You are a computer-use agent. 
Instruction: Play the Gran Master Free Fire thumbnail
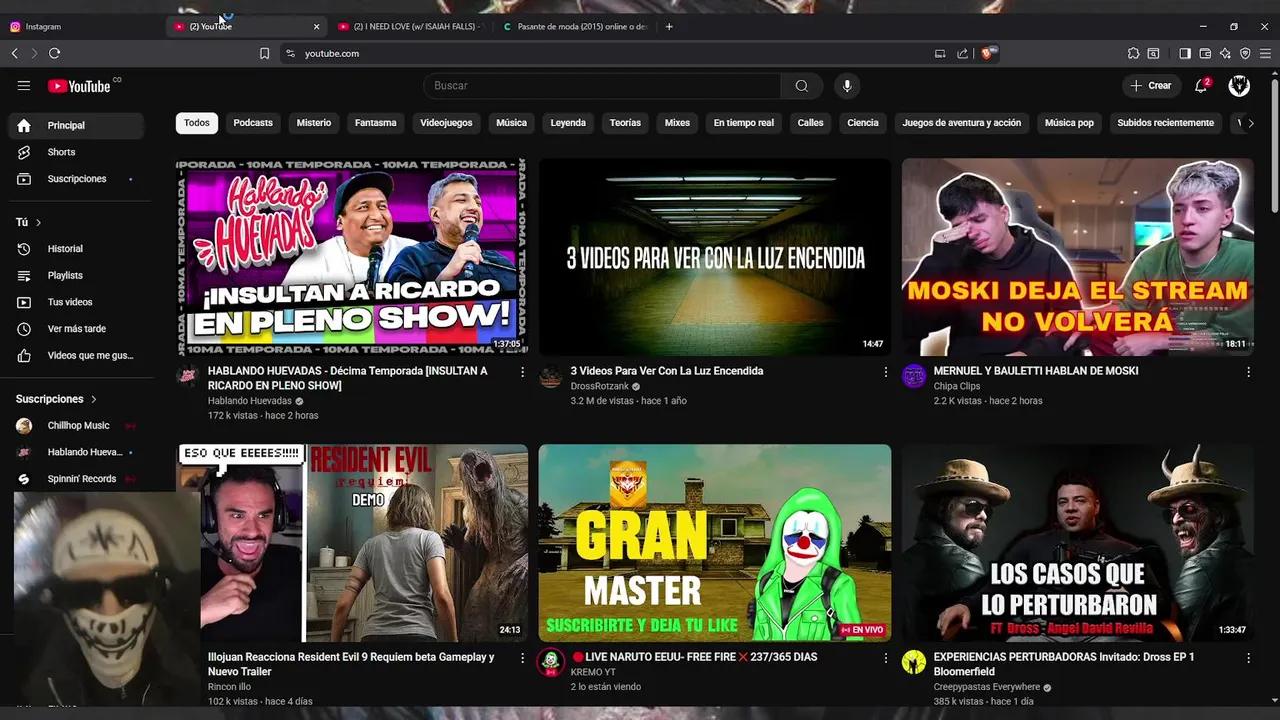click(714, 543)
